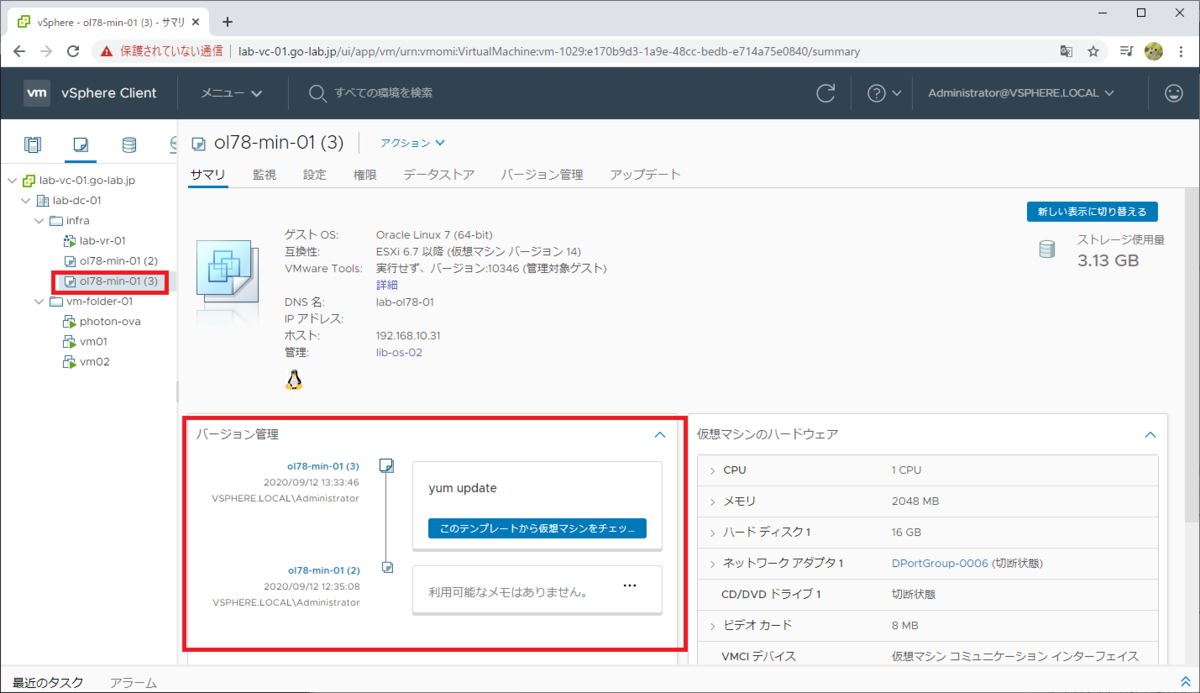This screenshot has height=693, width=1200.
Task: Click 新しい表示に切り替える button
Action: 1092,212
